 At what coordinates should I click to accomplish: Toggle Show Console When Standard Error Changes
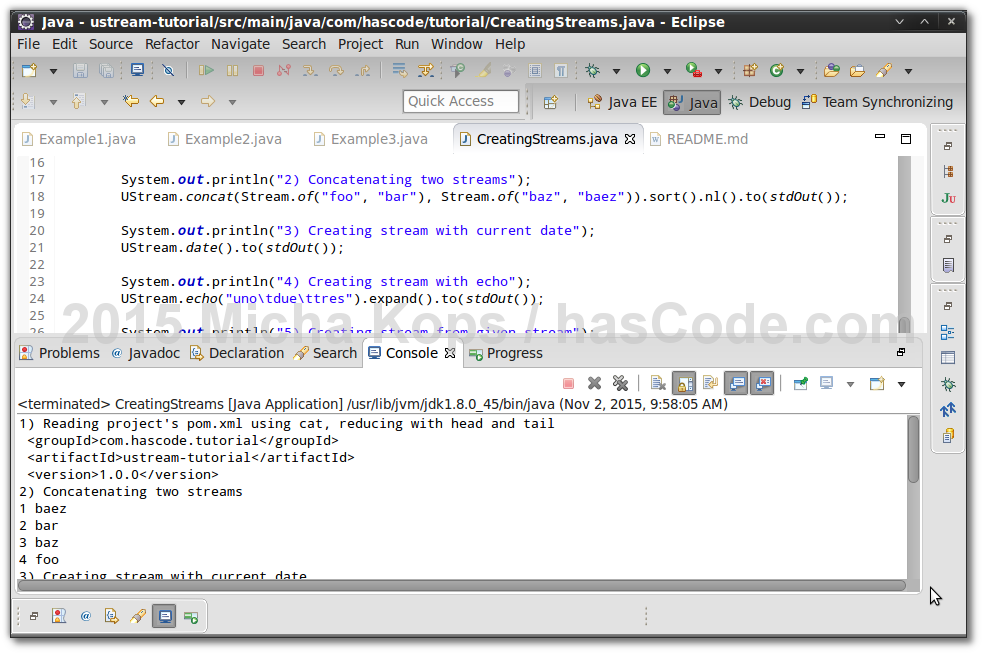[x=763, y=383]
